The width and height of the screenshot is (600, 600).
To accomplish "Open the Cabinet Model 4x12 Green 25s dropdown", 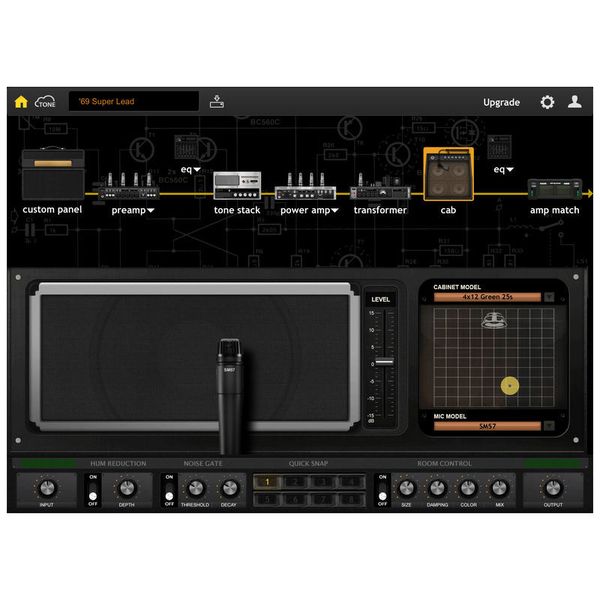I will point(487,297).
